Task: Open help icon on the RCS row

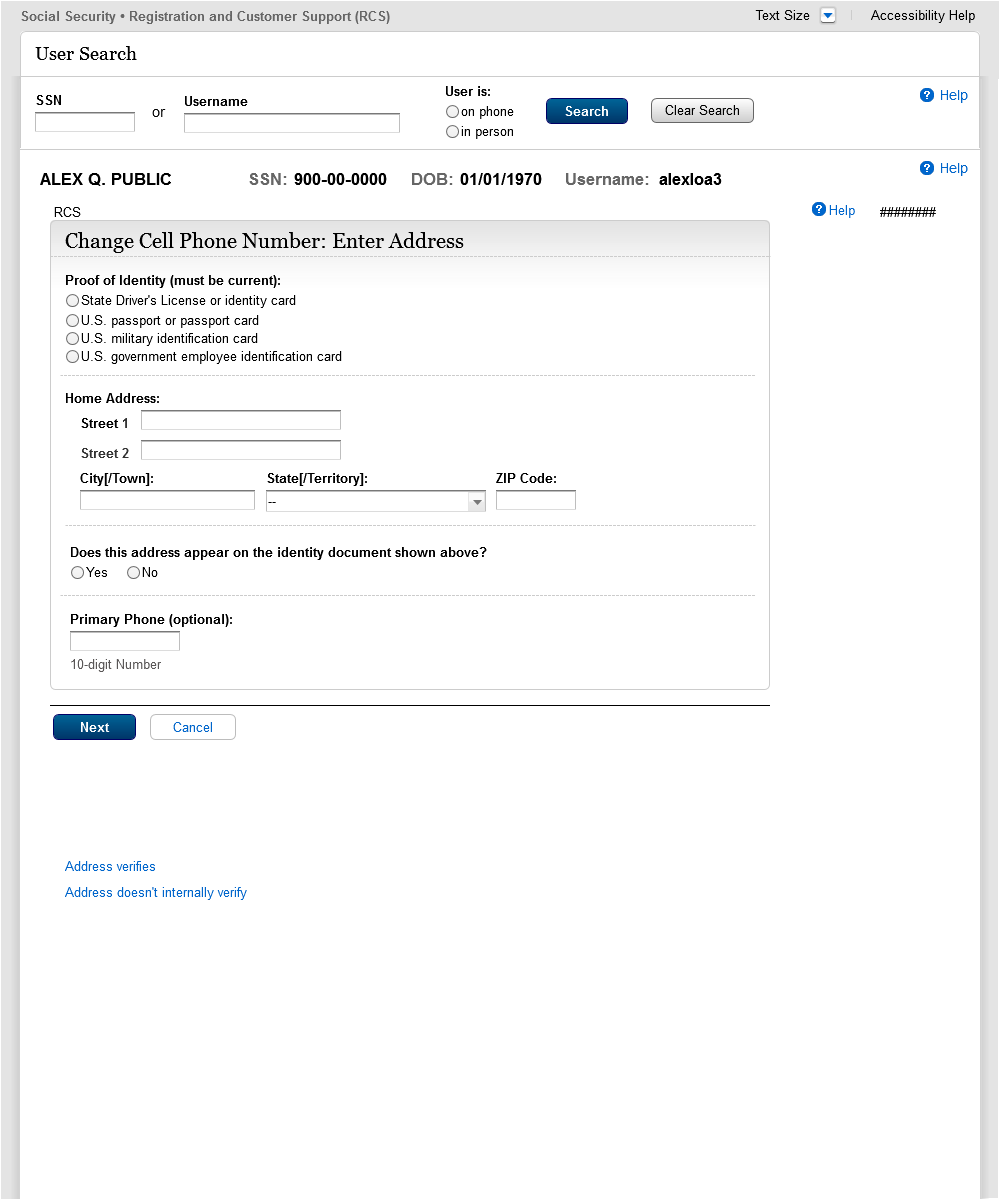Action: [x=819, y=210]
